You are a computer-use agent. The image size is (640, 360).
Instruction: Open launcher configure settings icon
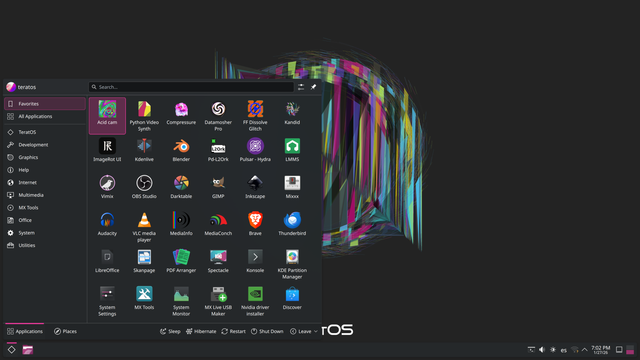point(301,87)
